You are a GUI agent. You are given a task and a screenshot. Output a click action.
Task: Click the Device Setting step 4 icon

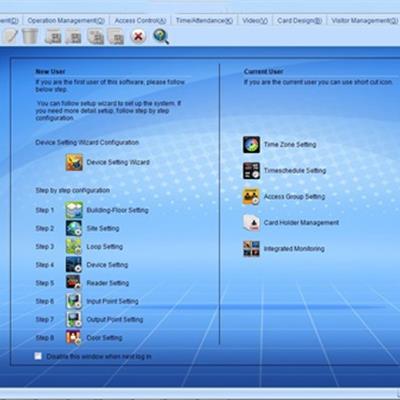(74, 265)
